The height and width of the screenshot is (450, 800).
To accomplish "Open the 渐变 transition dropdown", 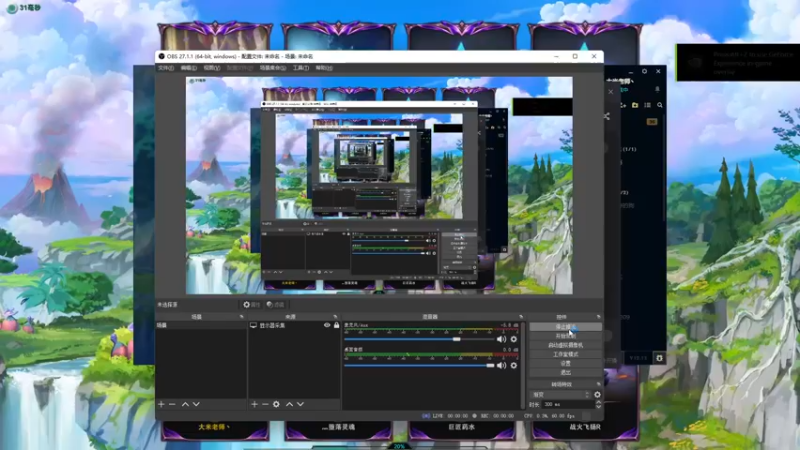I will click(x=560, y=394).
